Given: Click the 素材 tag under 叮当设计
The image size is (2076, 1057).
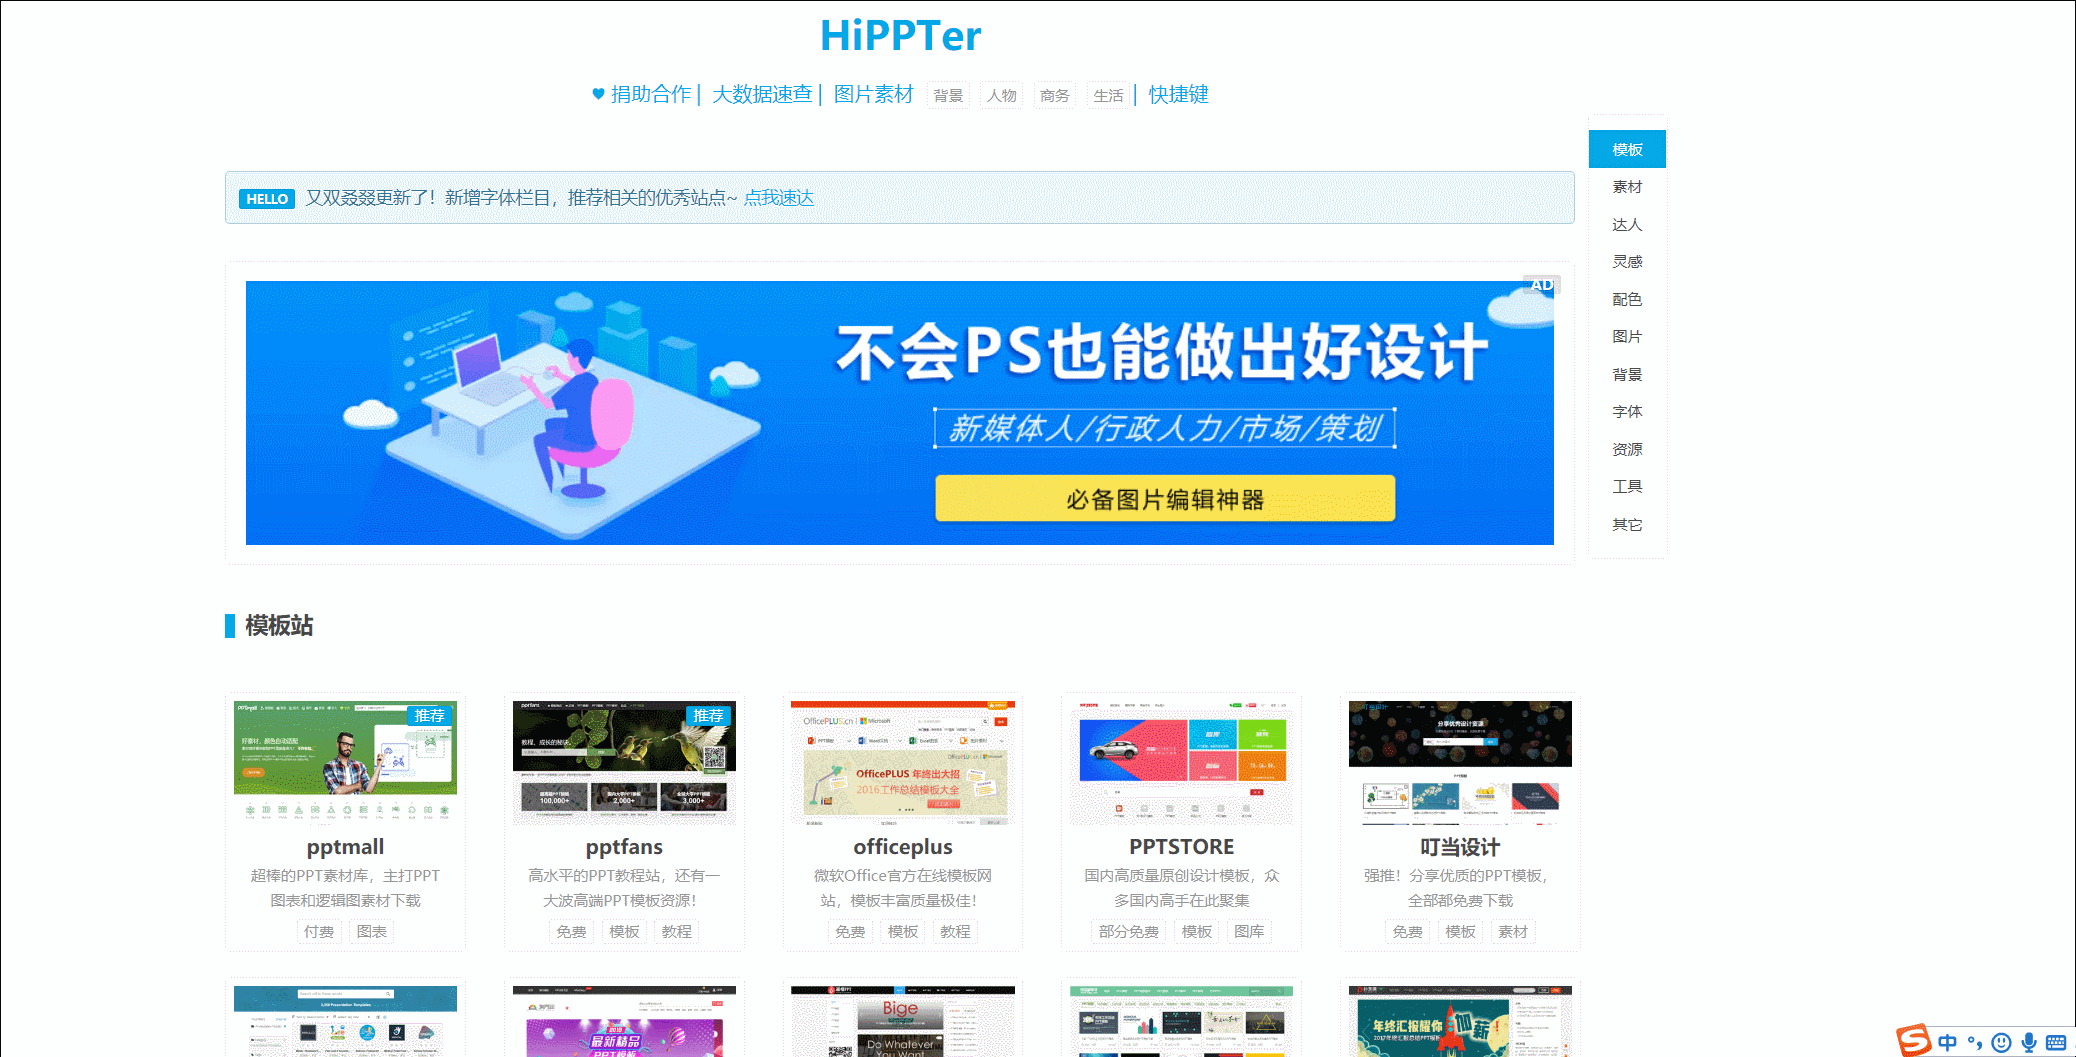Looking at the screenshot, I should click(x=1513, y=932).
